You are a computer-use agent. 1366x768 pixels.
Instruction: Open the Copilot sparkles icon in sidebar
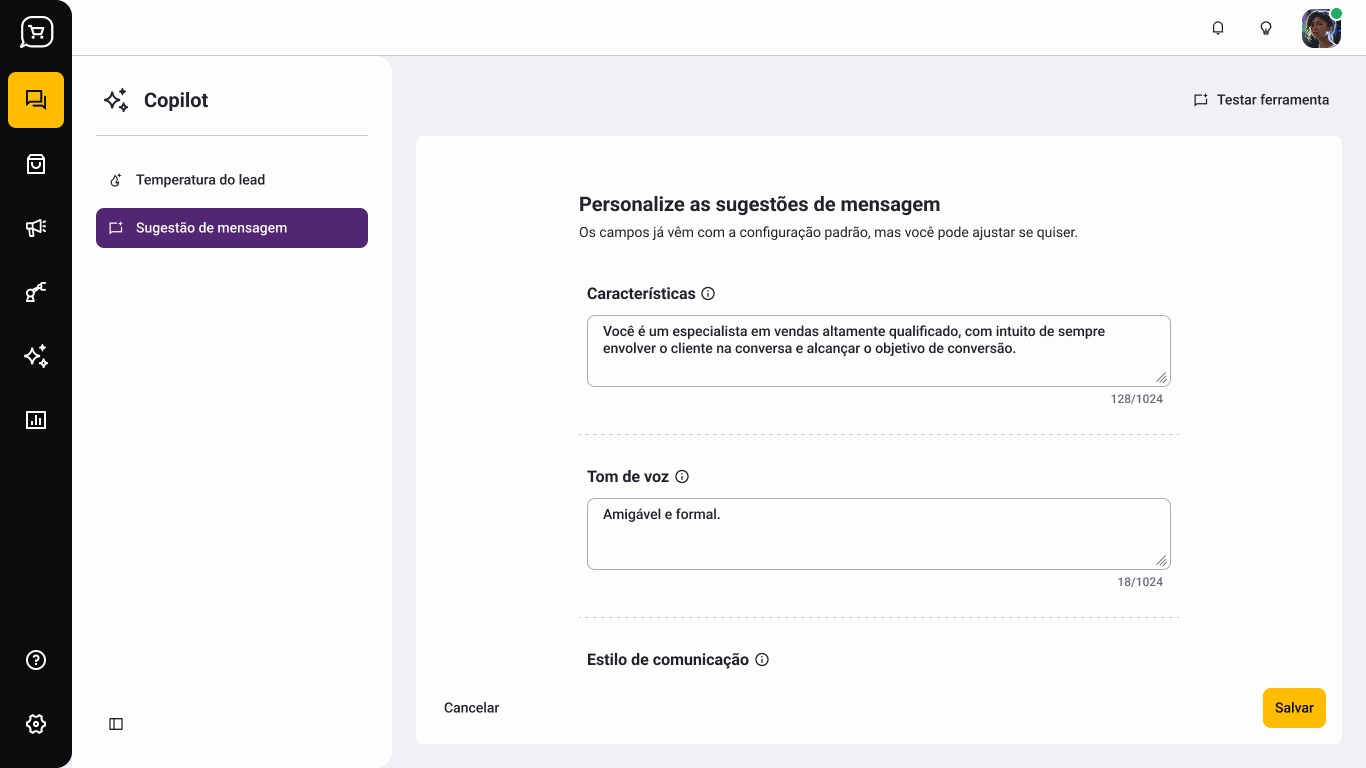36,356
